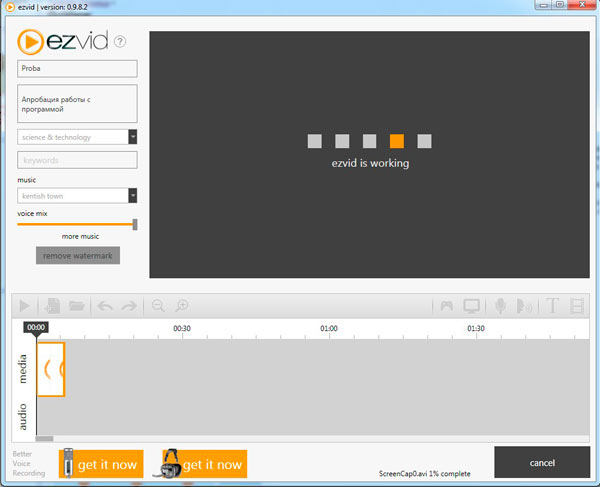Click the redo arrow icon
Image resolution: width=600 pixels, height=487 pixels.
pyautogui.click(x=128, y=306)
